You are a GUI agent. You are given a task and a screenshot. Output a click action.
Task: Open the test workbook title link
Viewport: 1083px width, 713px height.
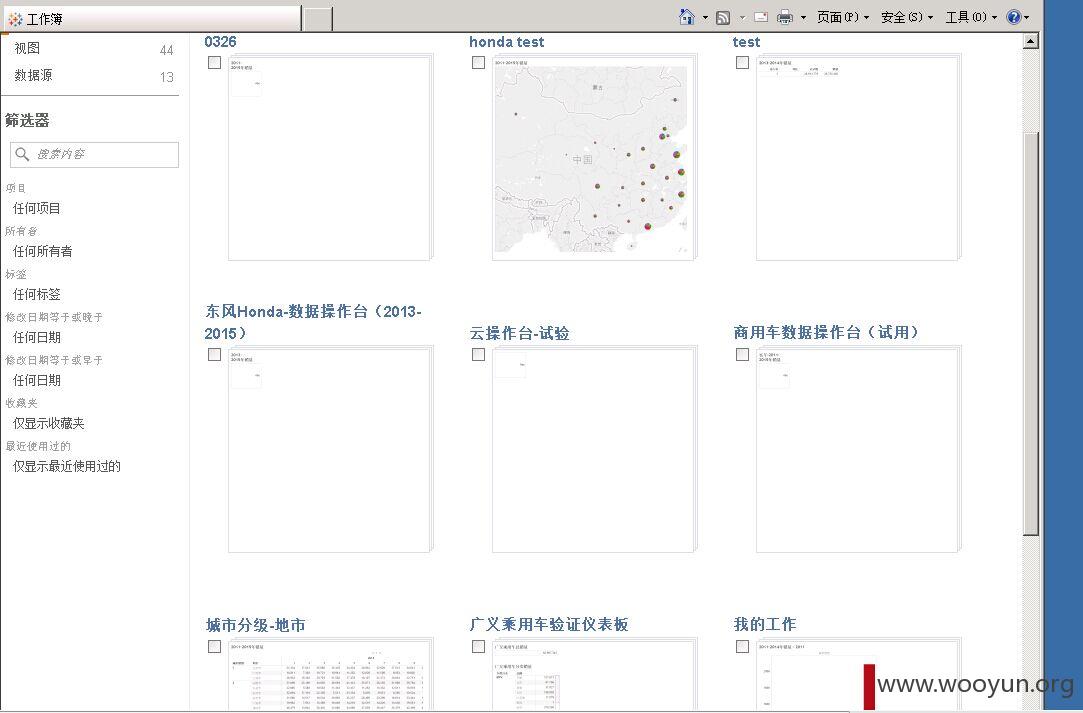(746, 41)
